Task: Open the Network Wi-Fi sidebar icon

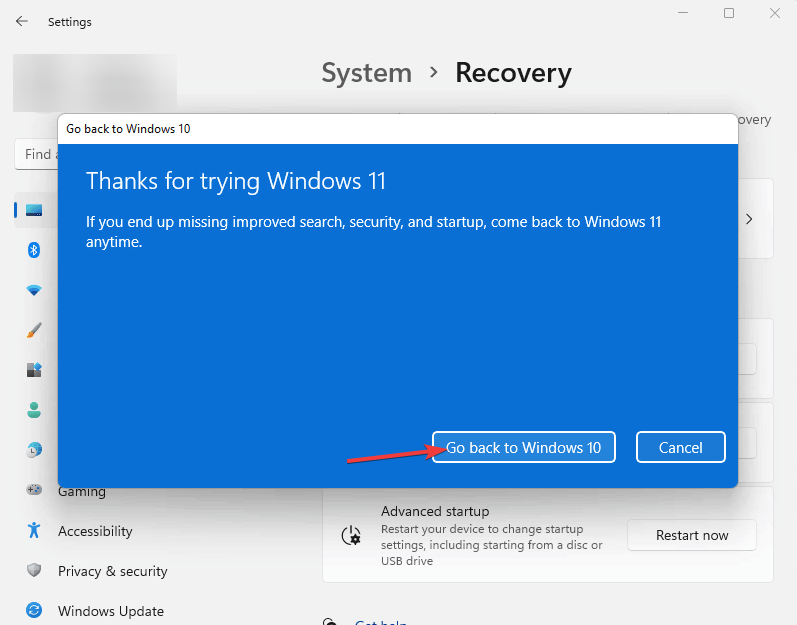Action: tap(34, 290)
